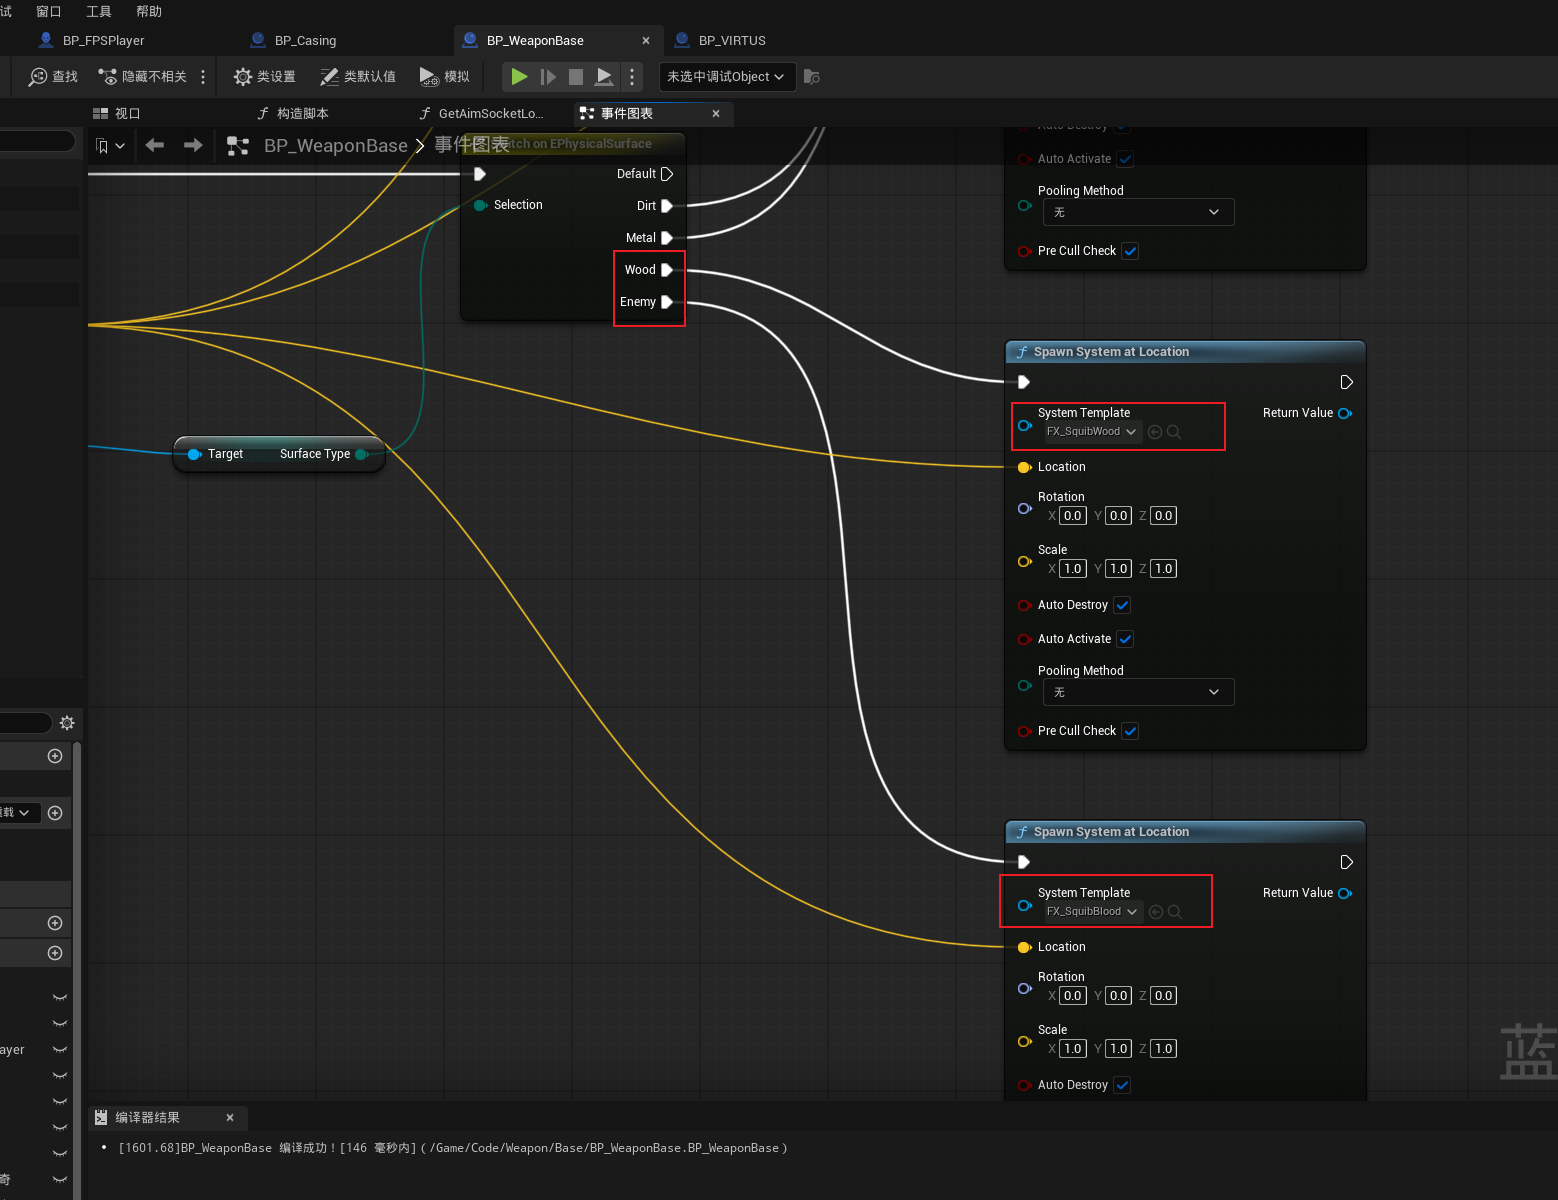Click the Eject button in play controls
This screenshot has height=1200, width=1558.
(x=604, y=77)
